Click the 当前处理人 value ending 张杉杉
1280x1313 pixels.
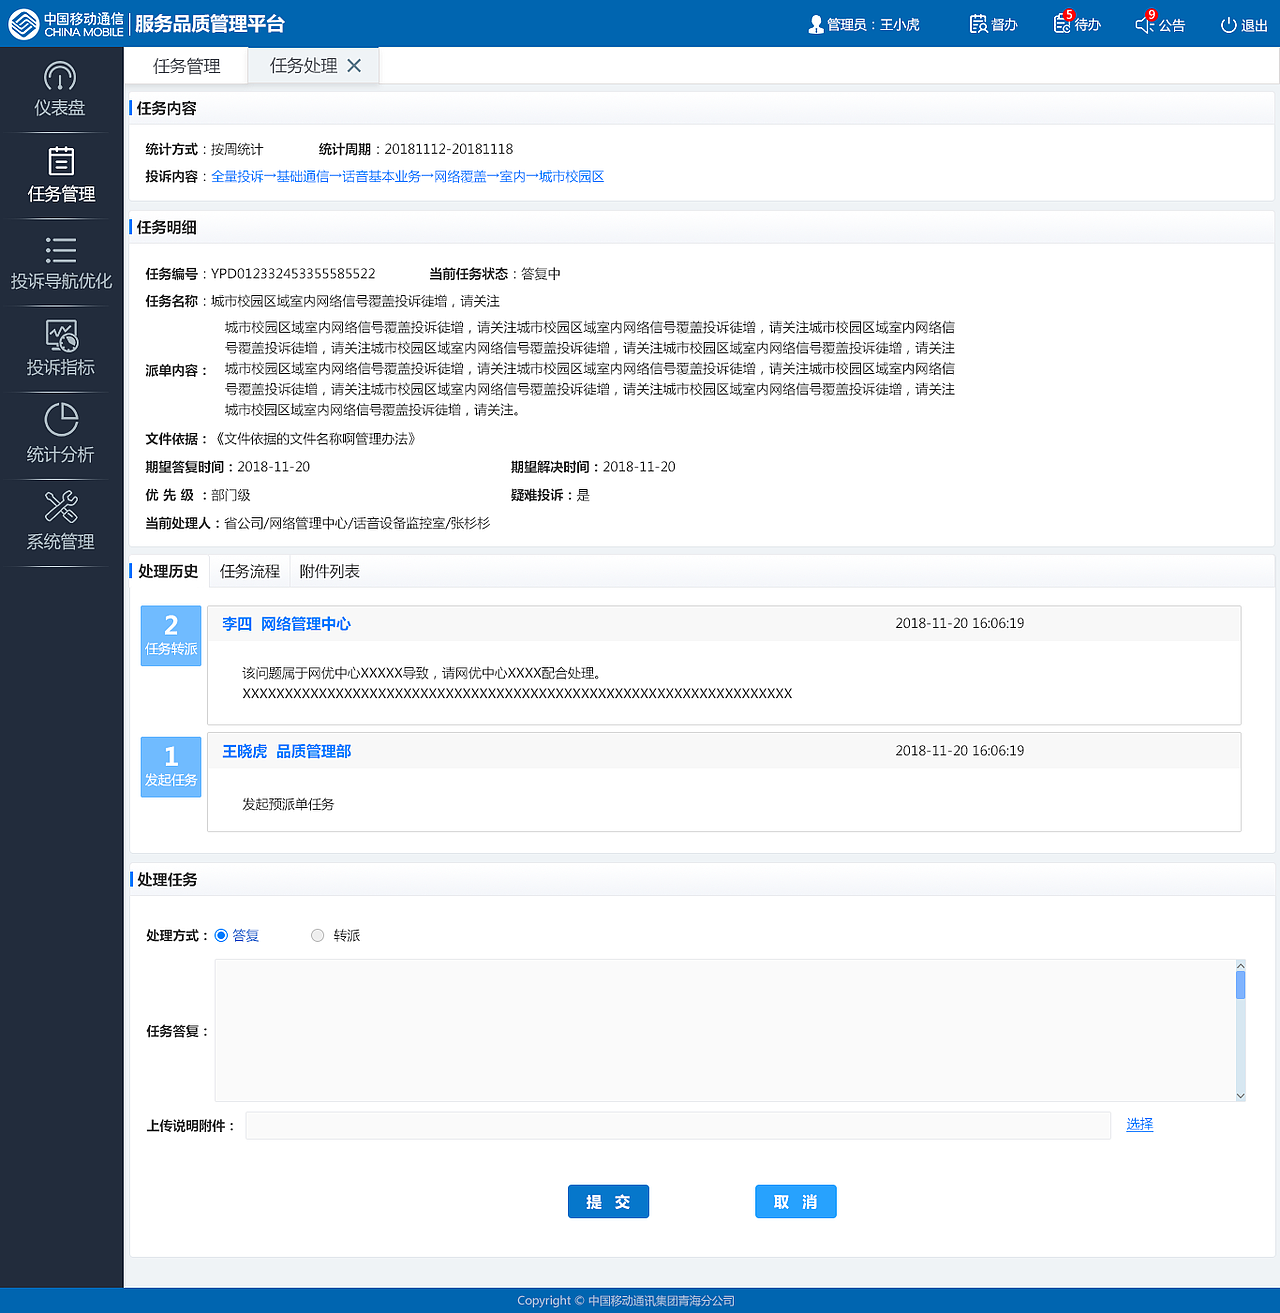(357, 523)
